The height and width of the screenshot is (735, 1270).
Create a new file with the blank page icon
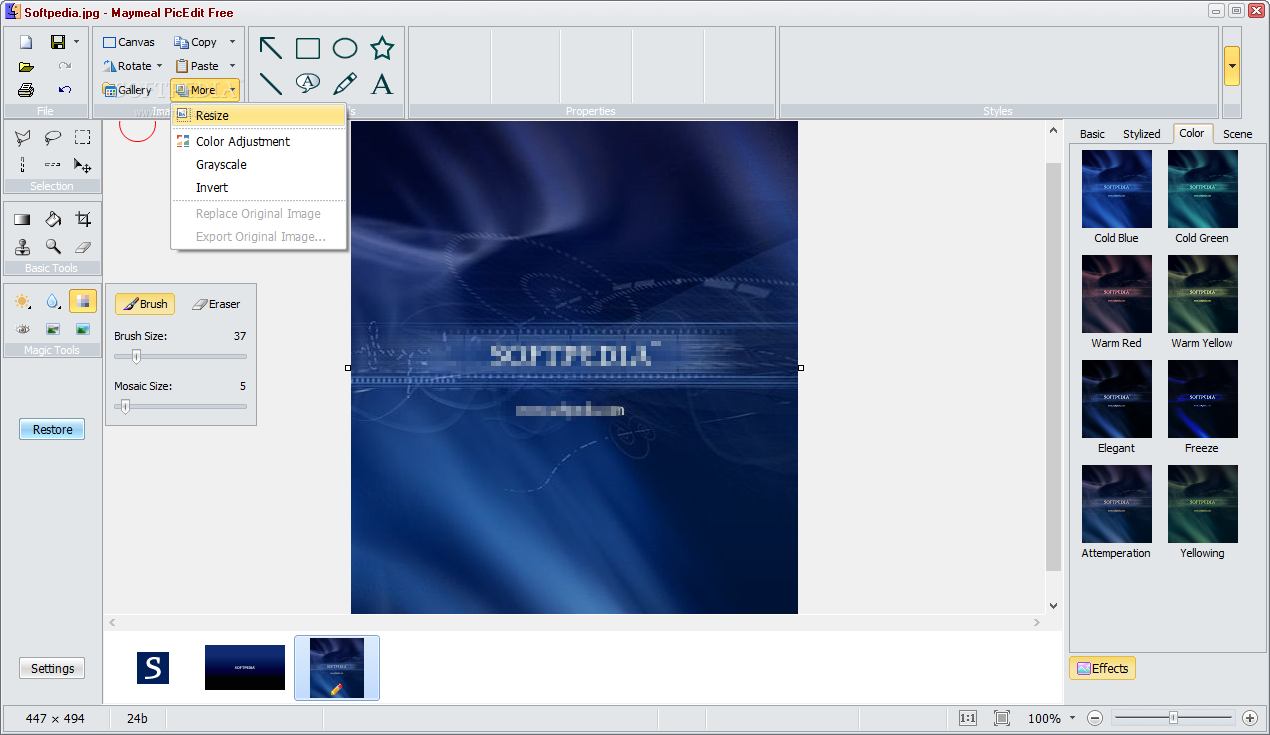[x=27, y=42]
